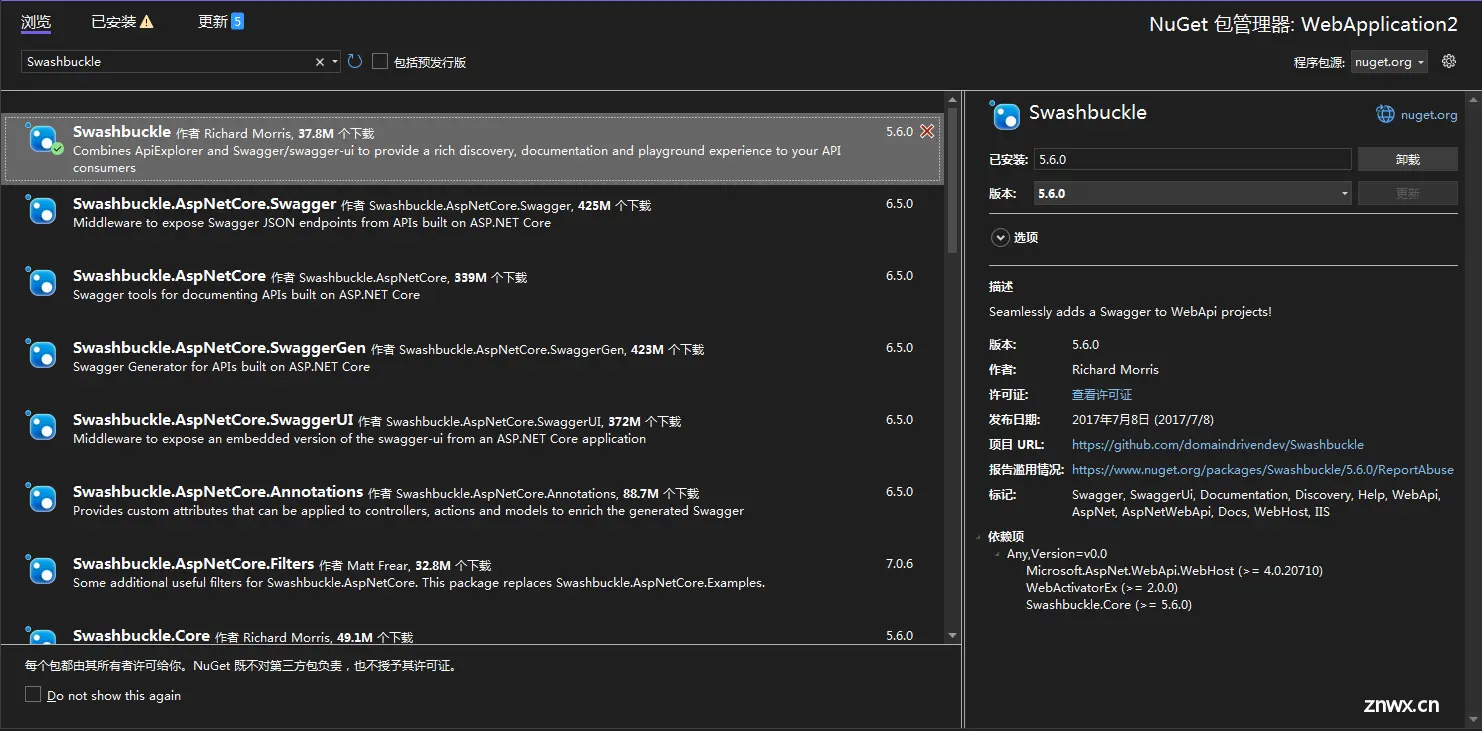The height and width of the screenshot is (731, 1482).
Task: Select Swashbuckle.AspNetCore.Annotations package name
Action: (218, 492)
